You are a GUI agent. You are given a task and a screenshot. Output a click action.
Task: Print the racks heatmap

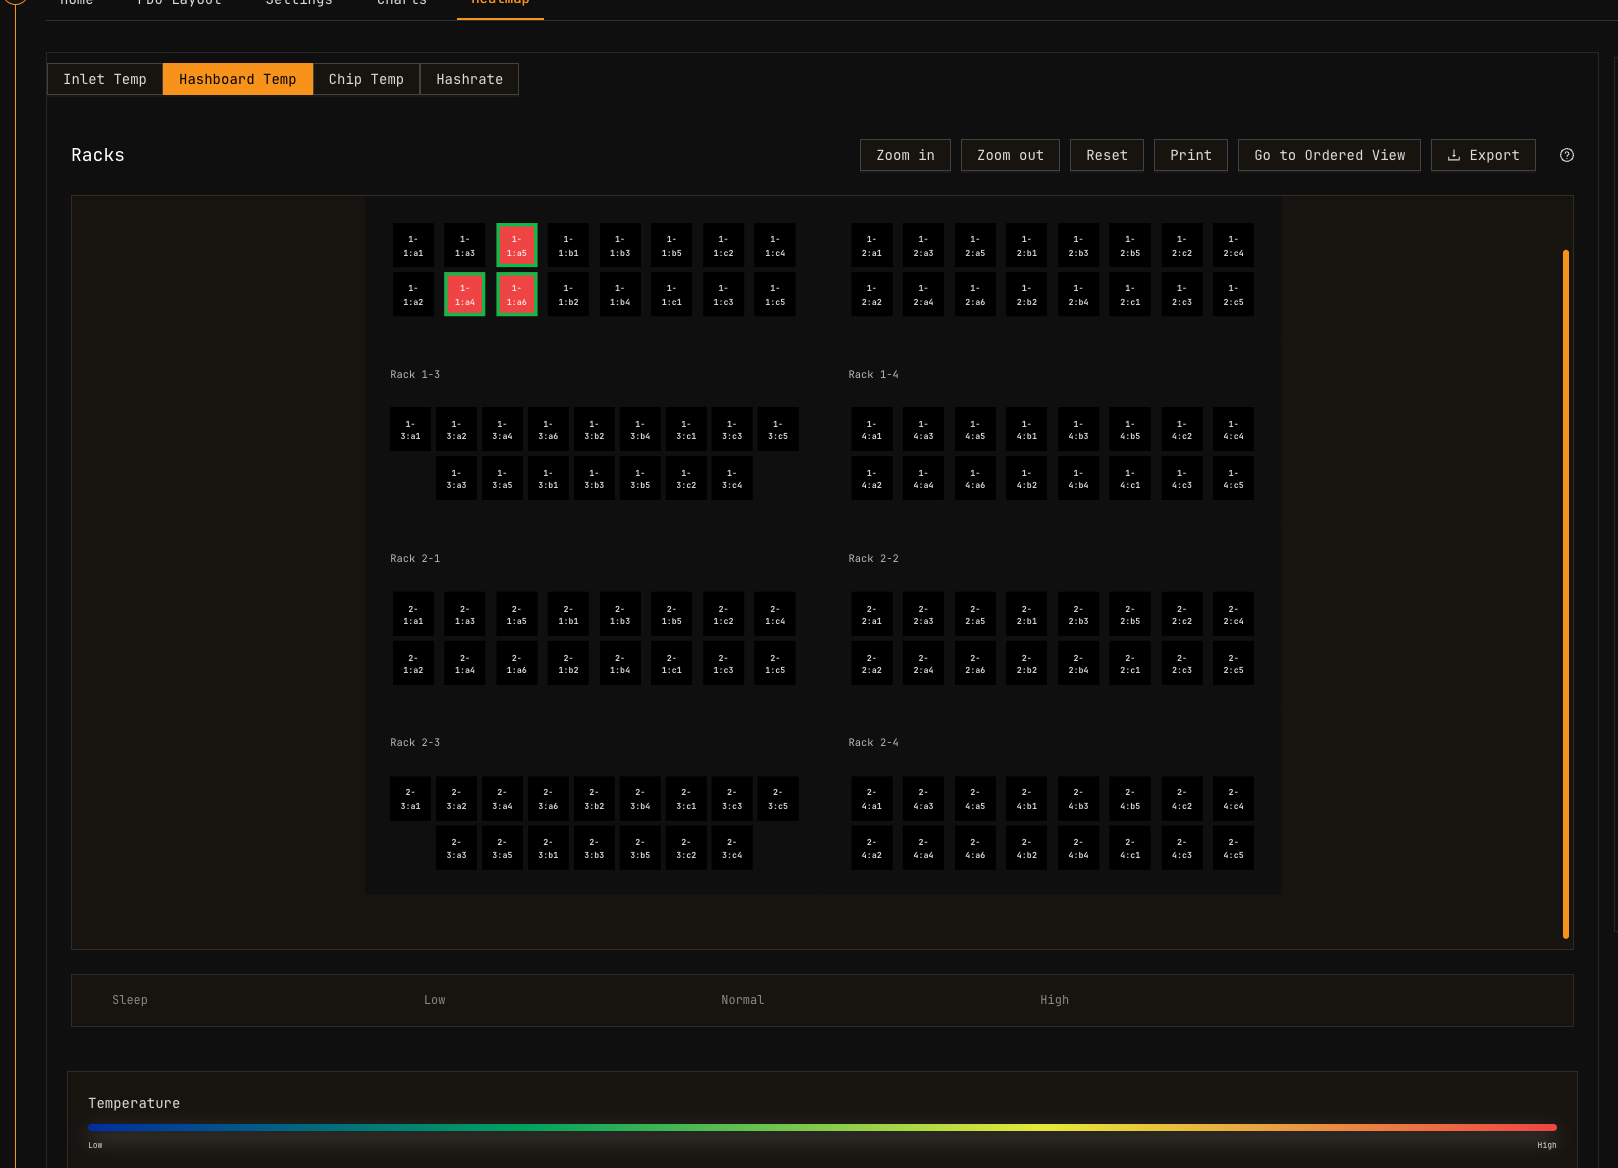pos(1190,155)
